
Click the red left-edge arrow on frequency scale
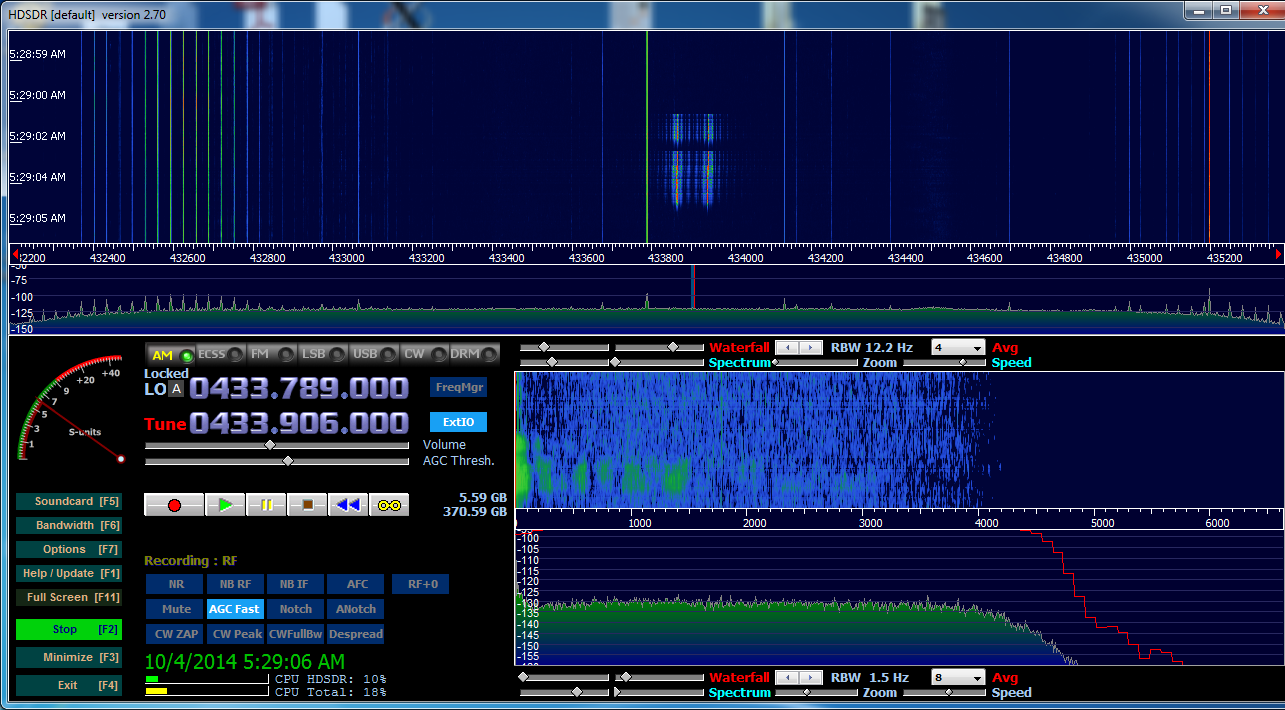pos(14,255)
